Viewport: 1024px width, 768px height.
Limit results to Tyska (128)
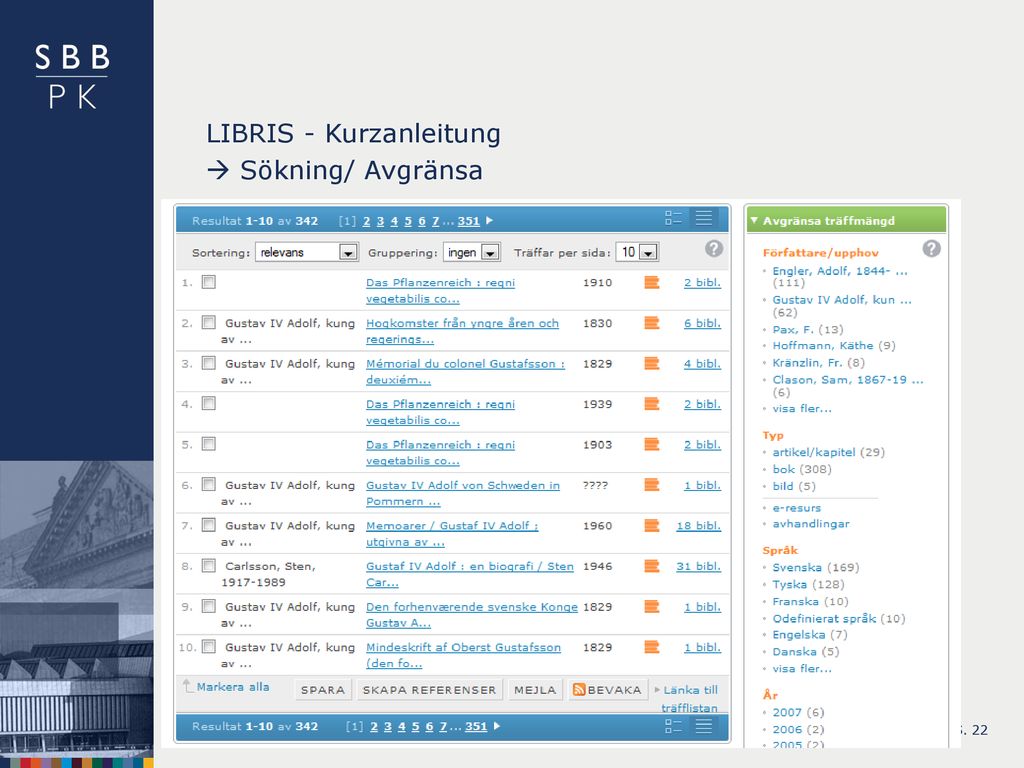coord(808,584)
